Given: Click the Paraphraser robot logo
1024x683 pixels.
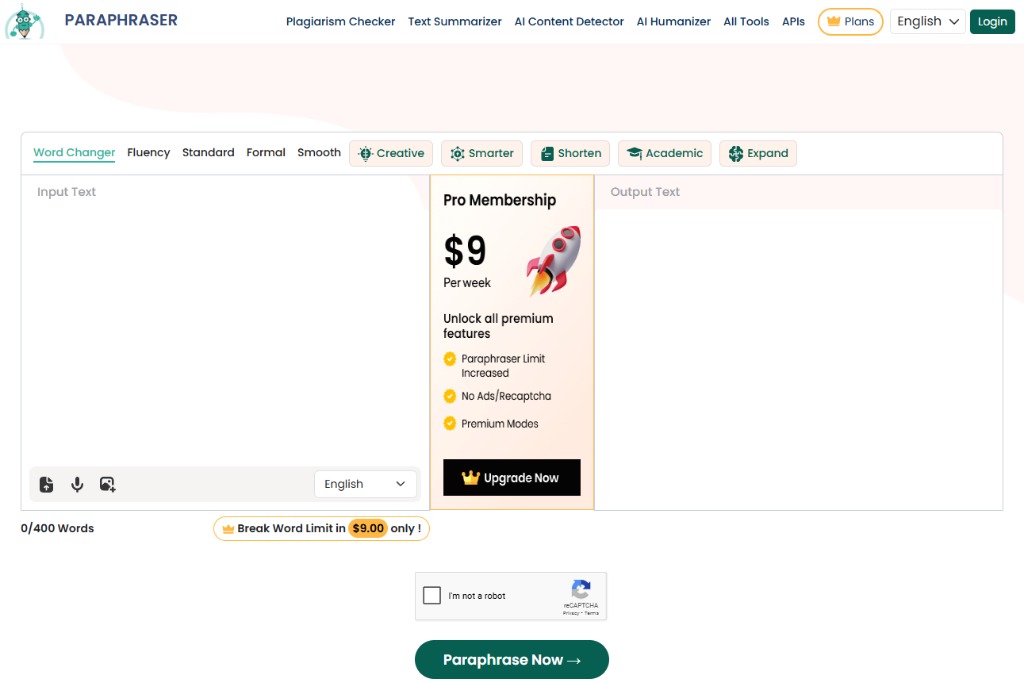Looking at the screenshot, I should [25, 22].
